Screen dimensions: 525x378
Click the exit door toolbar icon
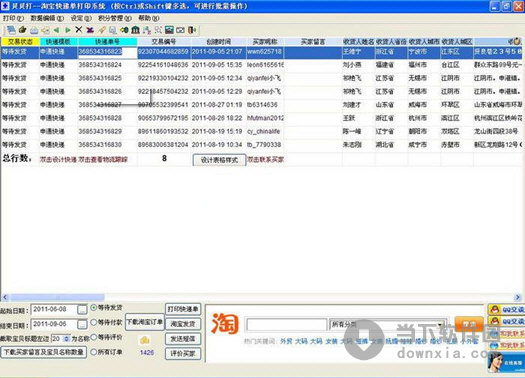(192, 30)
